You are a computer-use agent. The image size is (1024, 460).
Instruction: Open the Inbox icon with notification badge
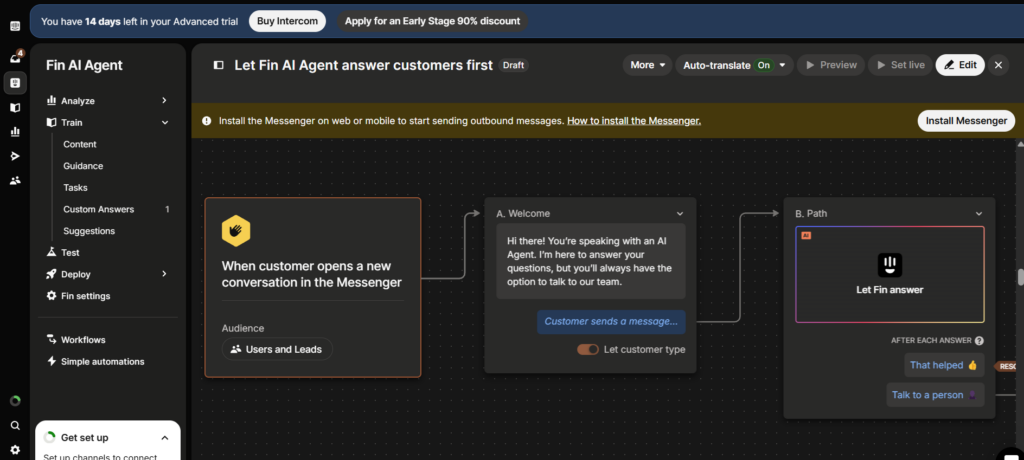point(15,58)
